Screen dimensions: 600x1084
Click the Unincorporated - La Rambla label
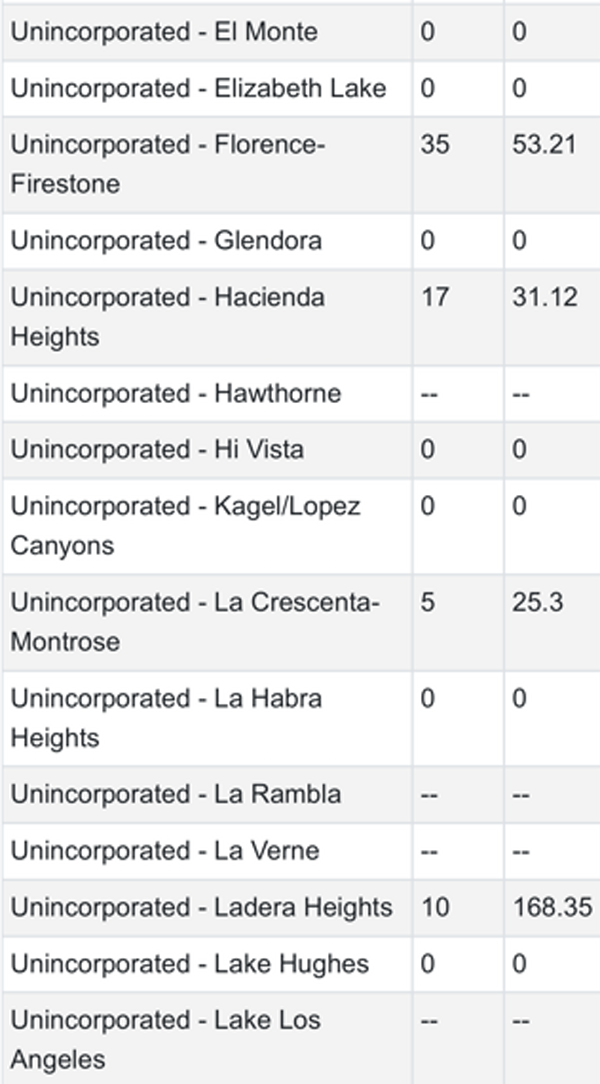point(176,794)
